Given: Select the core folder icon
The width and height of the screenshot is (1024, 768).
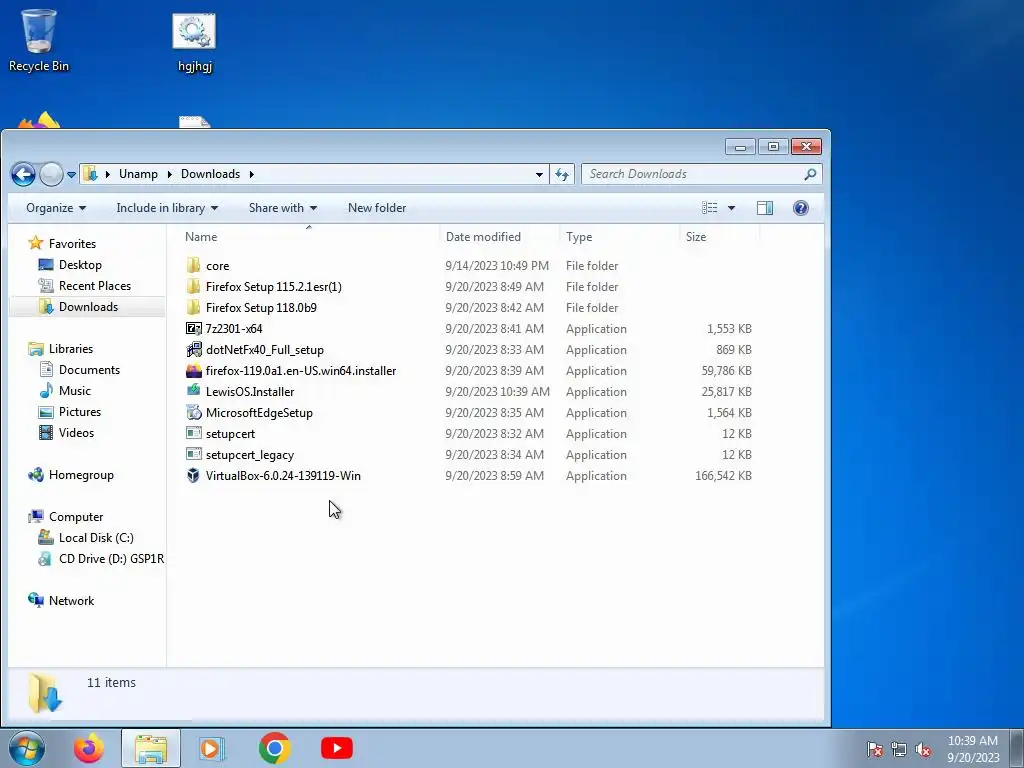Looking at the screenshot, I should tap(193, 265).
